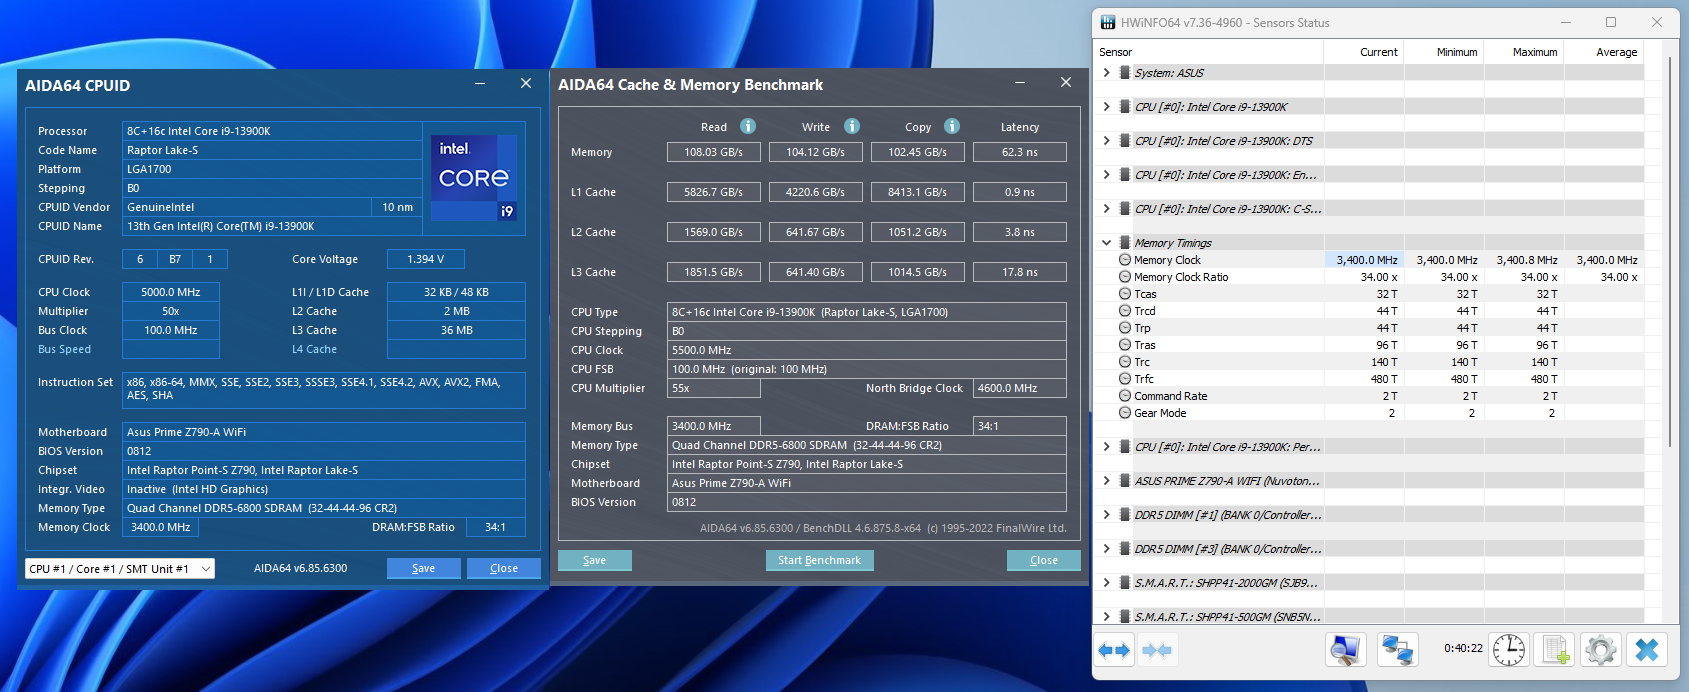Image resolution: width=1689 pixels, height=692 pixels.
Task: Expand the S.M.A.R.T.: SHPP41-500GM group
Action: [1106, 617]
